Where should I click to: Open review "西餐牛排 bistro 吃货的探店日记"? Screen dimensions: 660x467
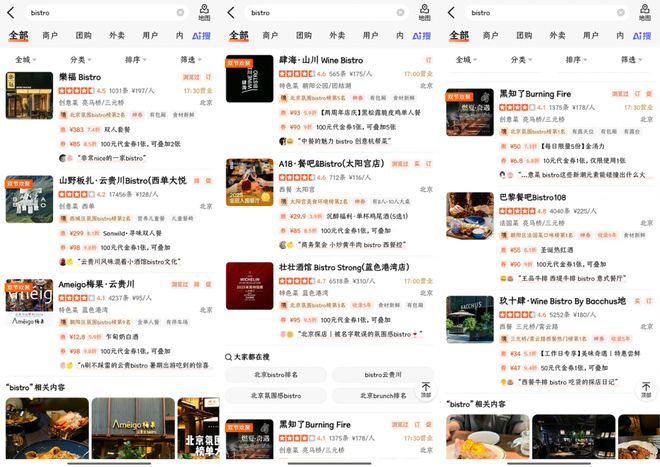click(568, 382)
